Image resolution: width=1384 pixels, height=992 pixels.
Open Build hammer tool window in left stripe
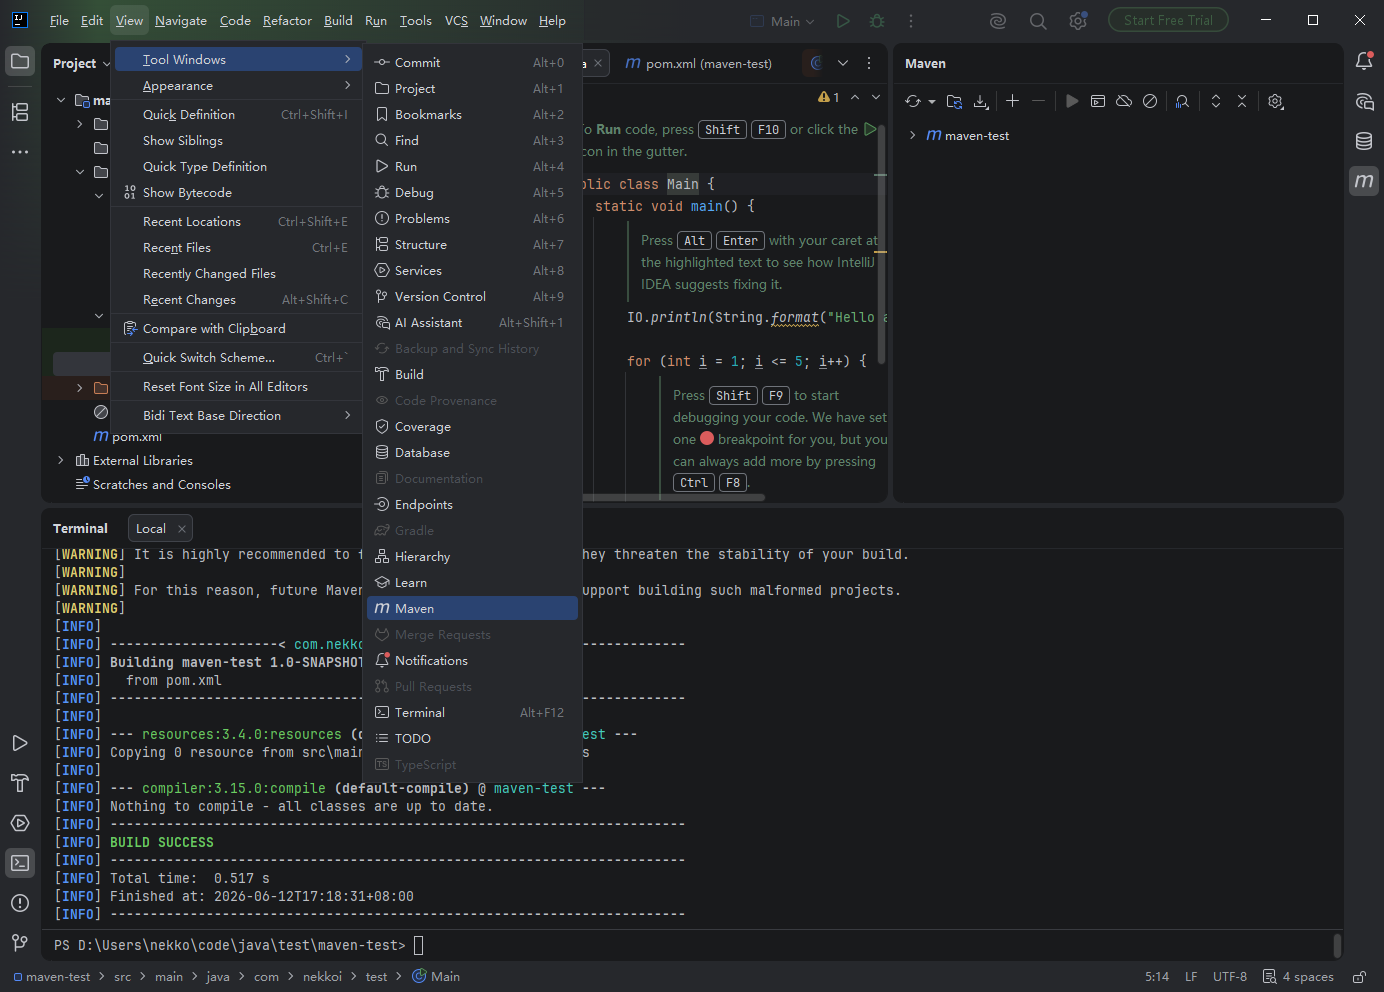pyautogui.click(x=20, y=783)
